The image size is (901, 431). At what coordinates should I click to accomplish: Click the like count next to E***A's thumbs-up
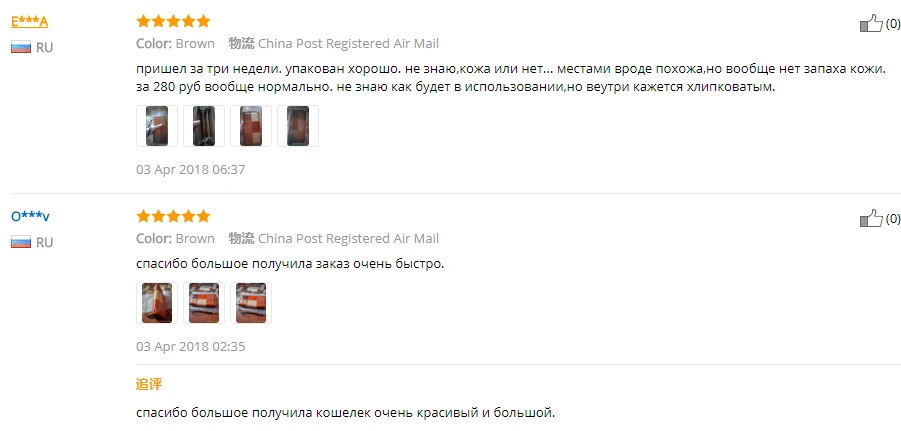(x=893, y=24)
